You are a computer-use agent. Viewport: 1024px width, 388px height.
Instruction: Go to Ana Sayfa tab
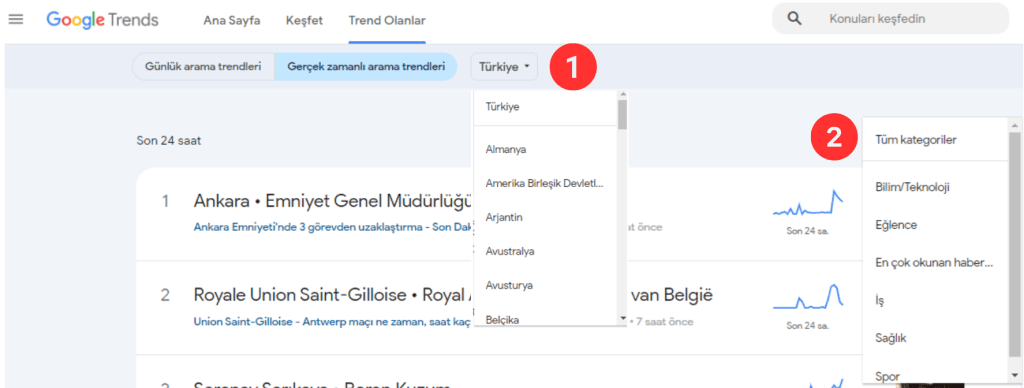coord(232,20)
